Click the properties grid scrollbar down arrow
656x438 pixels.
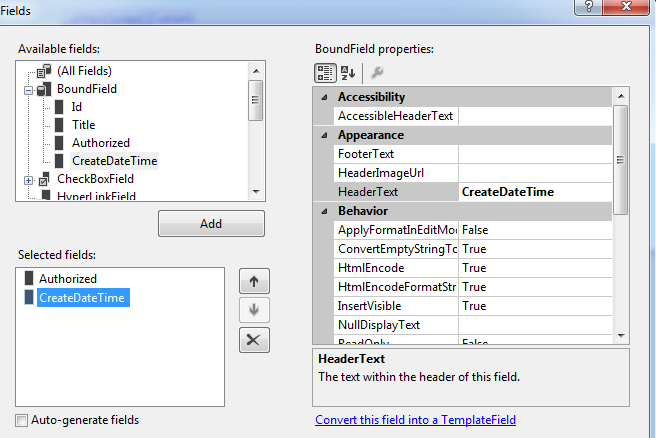coord(621,335)
